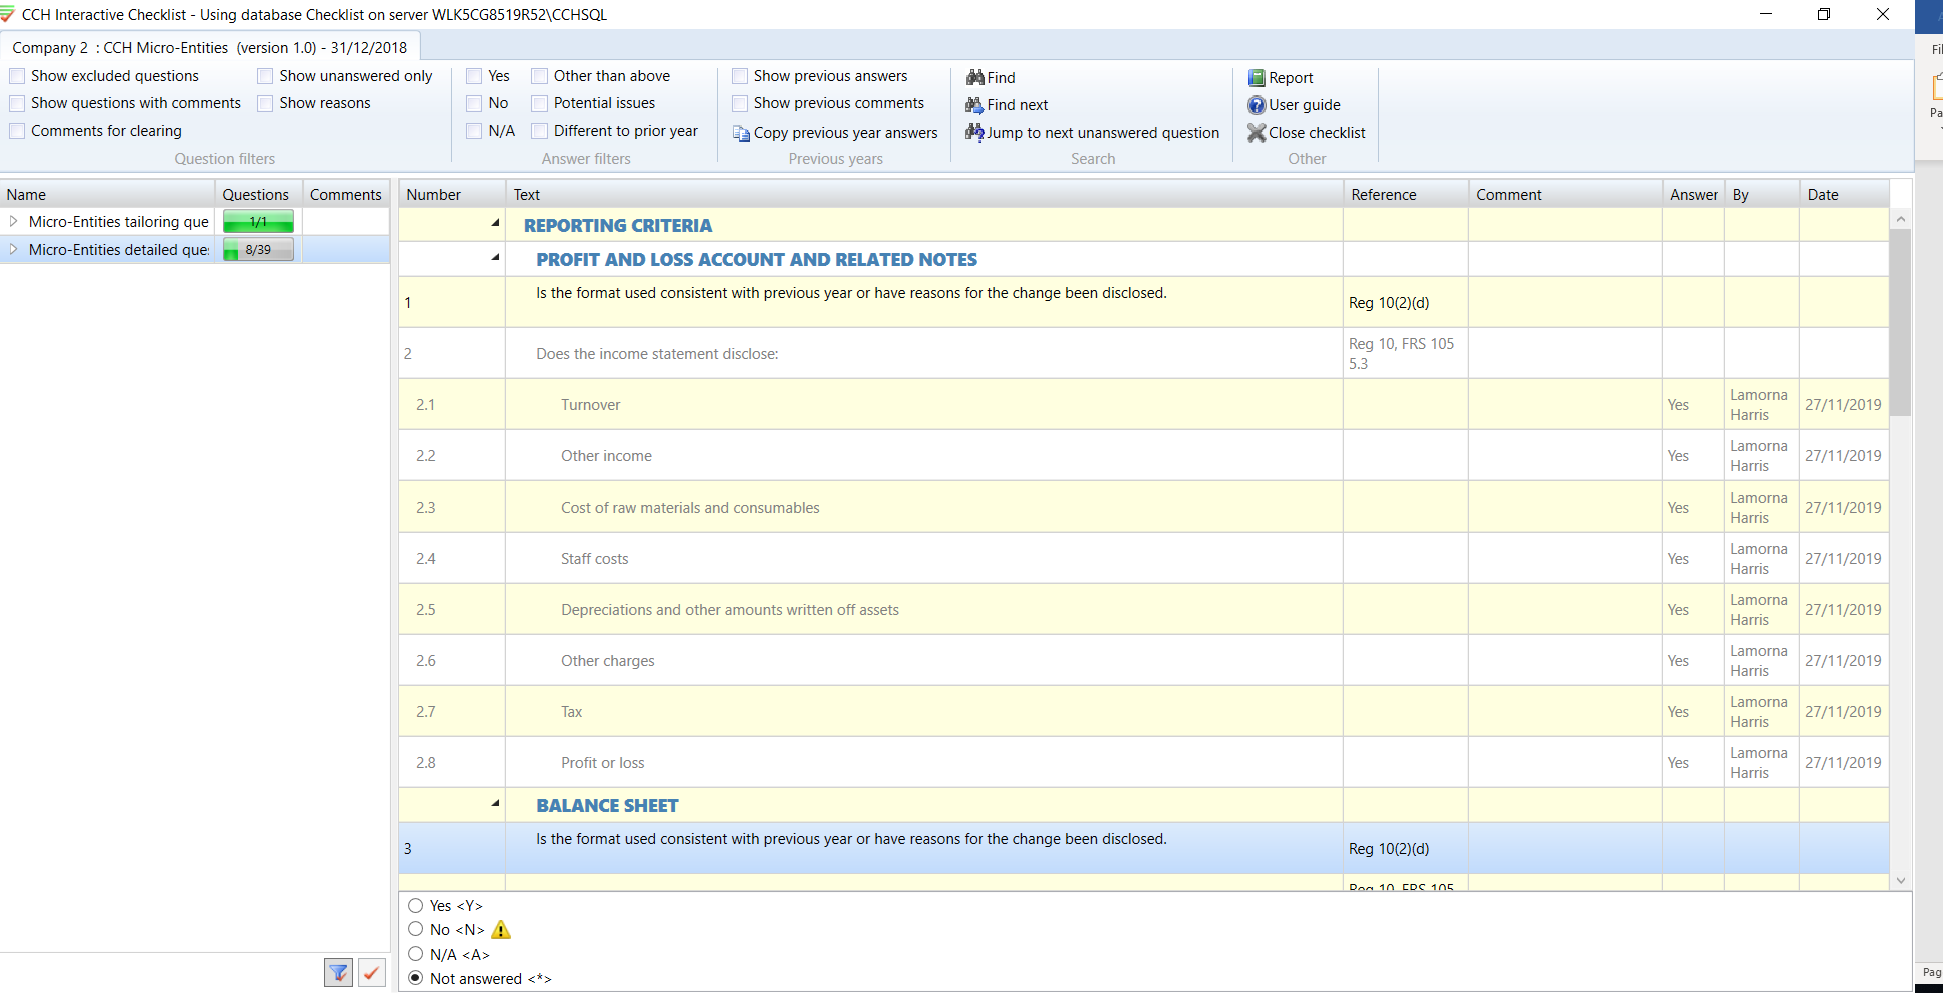
Task: Click the filter funnel icon
Action: click(x=339, y=972)
